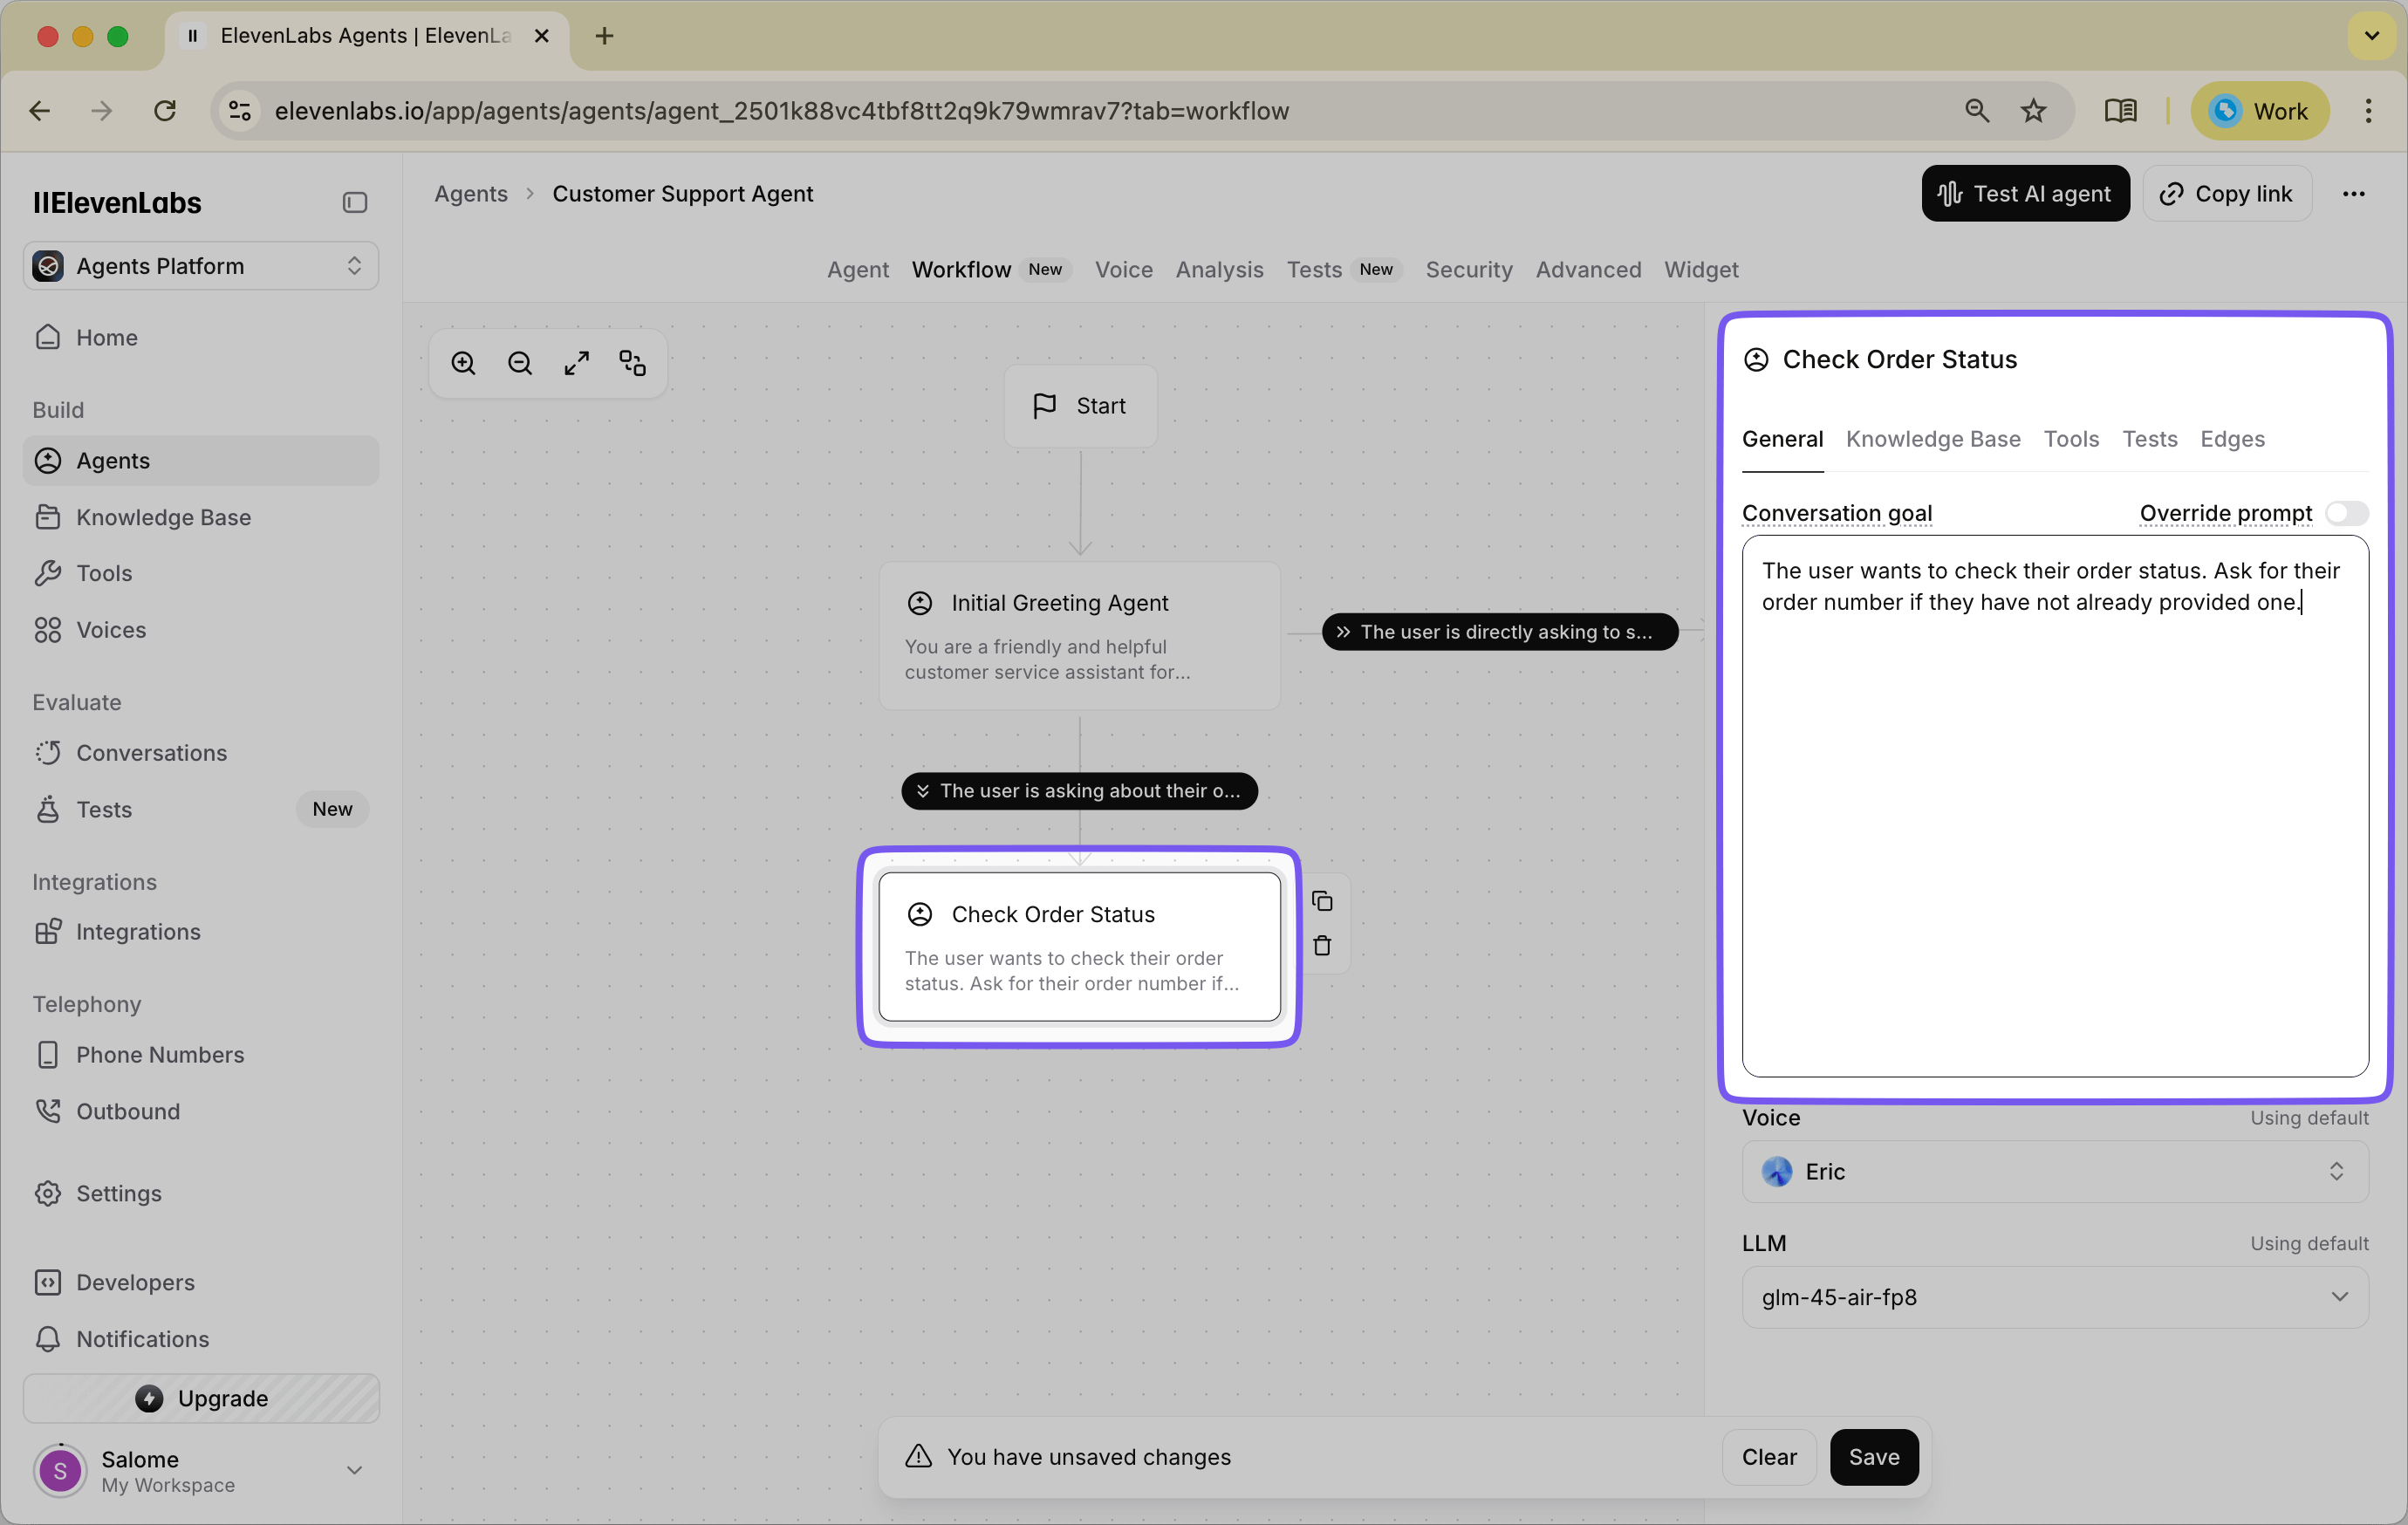Collapse the ElevenLabs sidebar panel

(353, 202)
